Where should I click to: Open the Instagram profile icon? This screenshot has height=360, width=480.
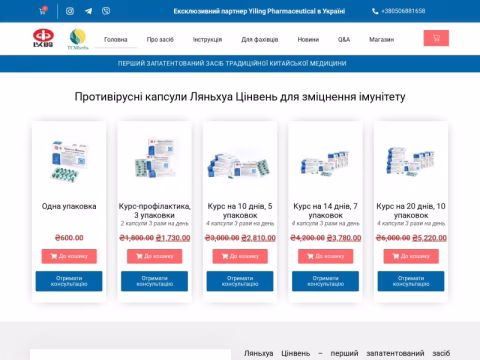coord(70,11)
